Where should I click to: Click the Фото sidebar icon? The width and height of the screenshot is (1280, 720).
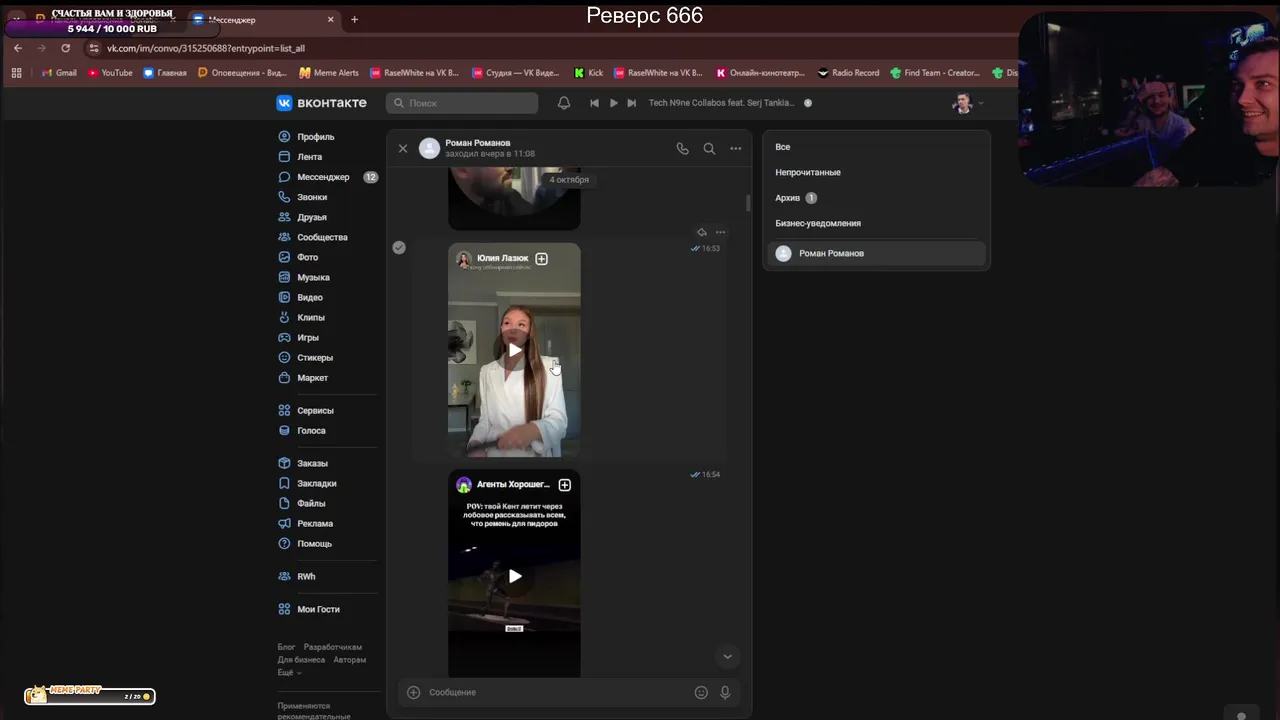(285, 257)
